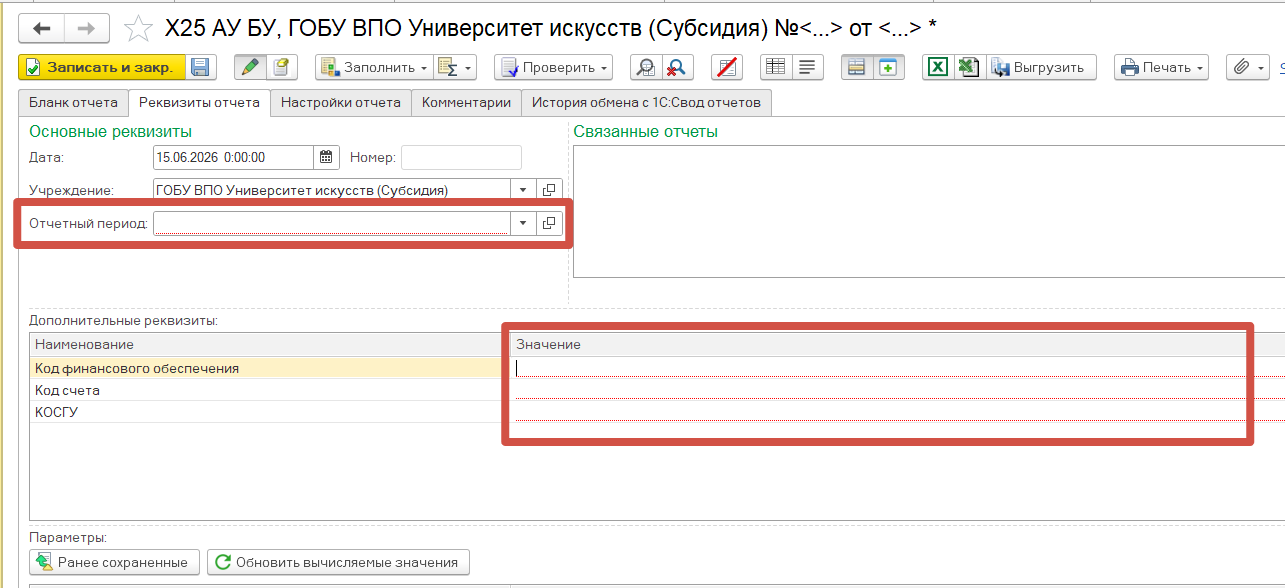
Task: Click the red diagonal line icon
Action: tap(727, 67)
